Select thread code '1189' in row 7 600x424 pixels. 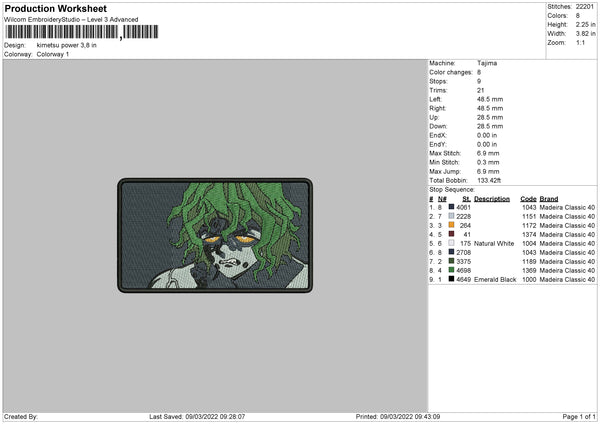pos(529,261)
